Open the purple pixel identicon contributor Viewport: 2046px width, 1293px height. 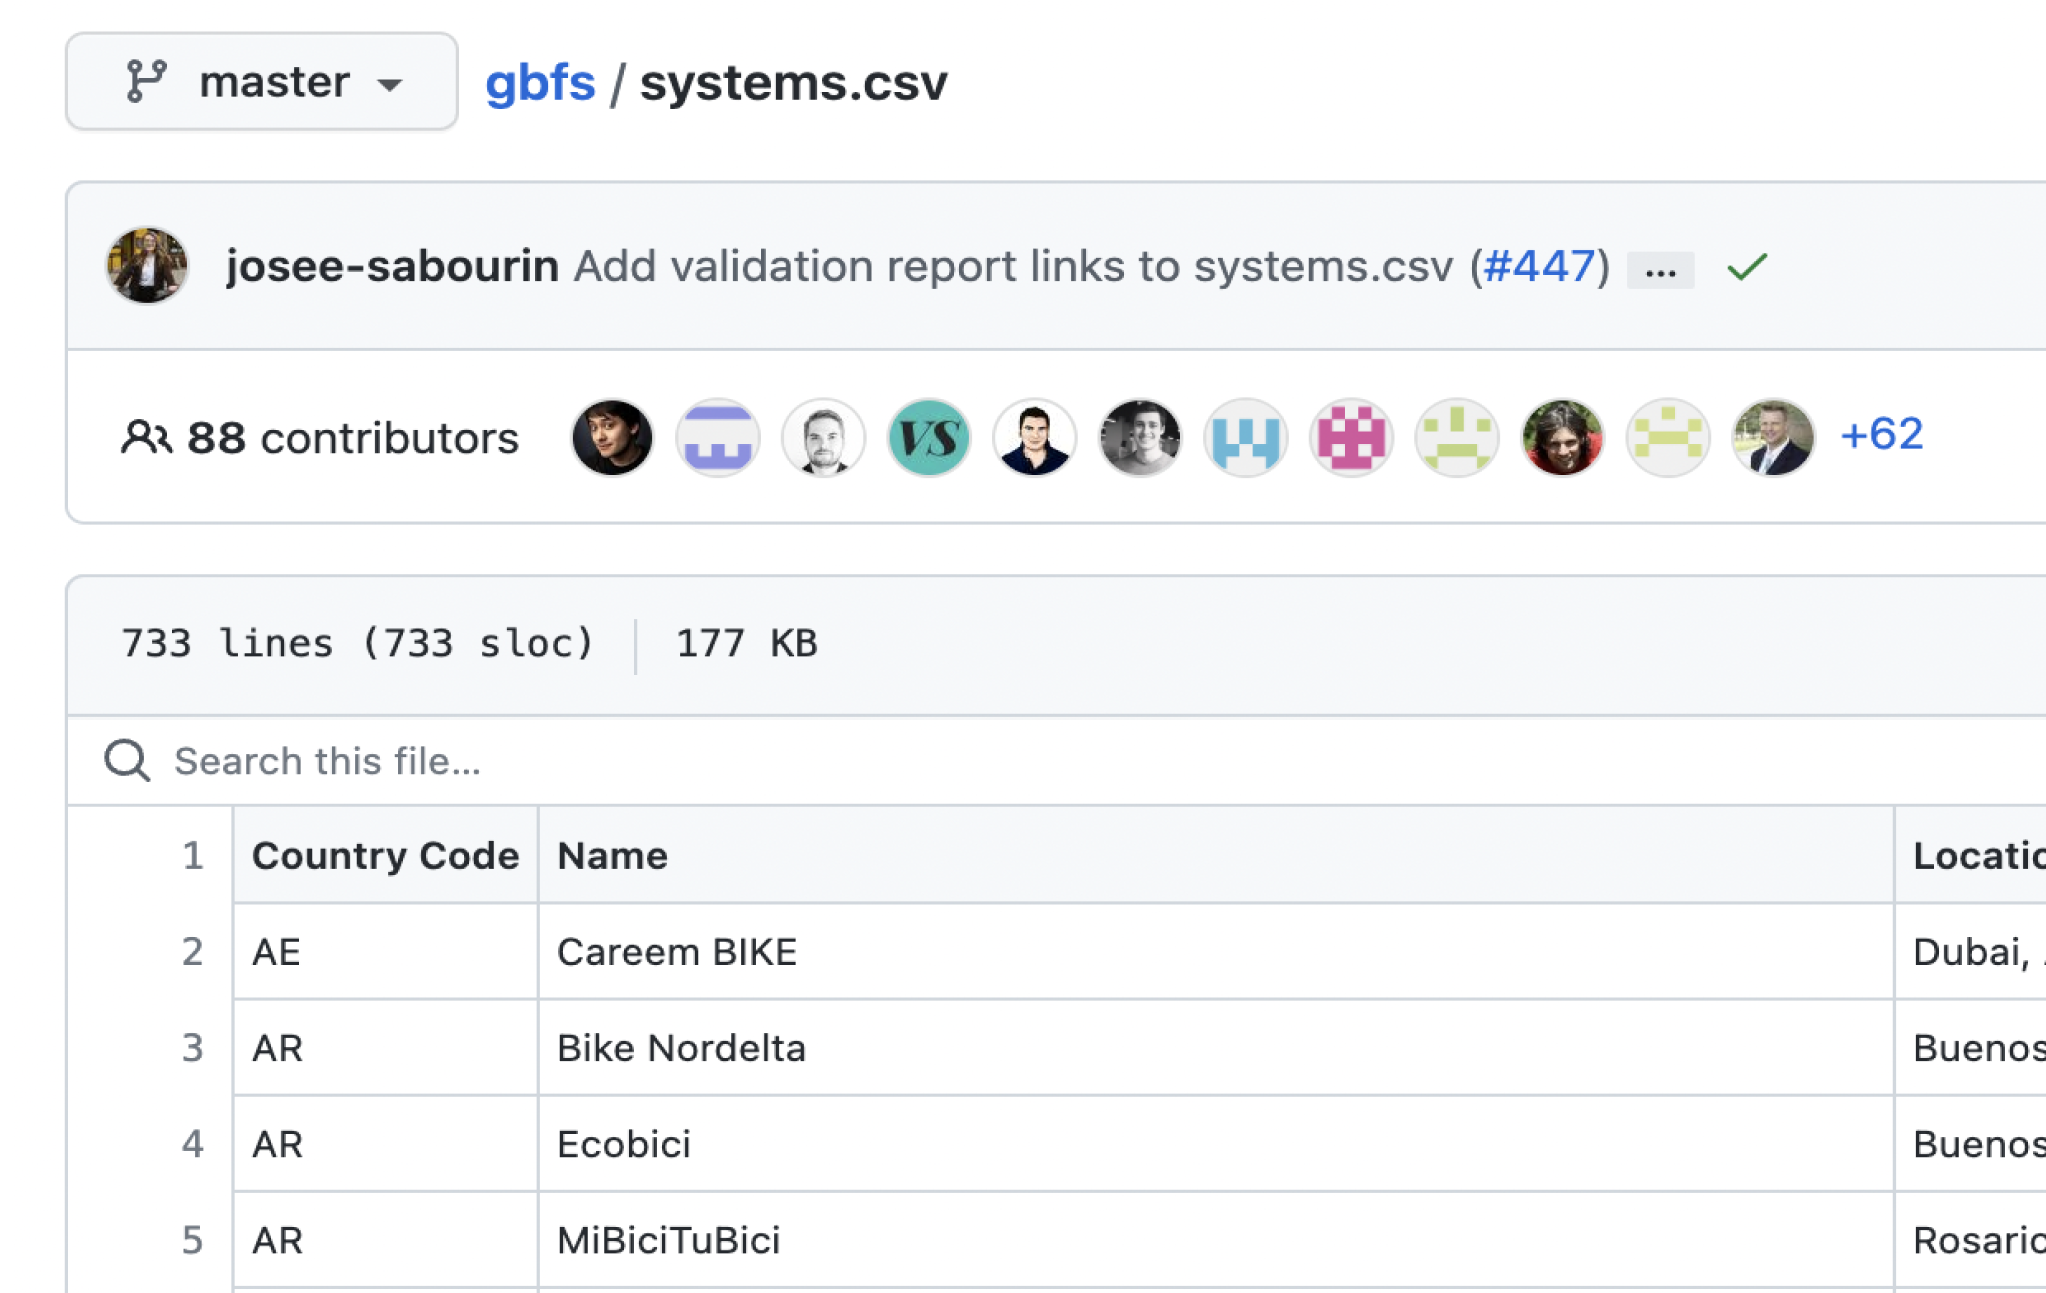(x=718, y=437)
